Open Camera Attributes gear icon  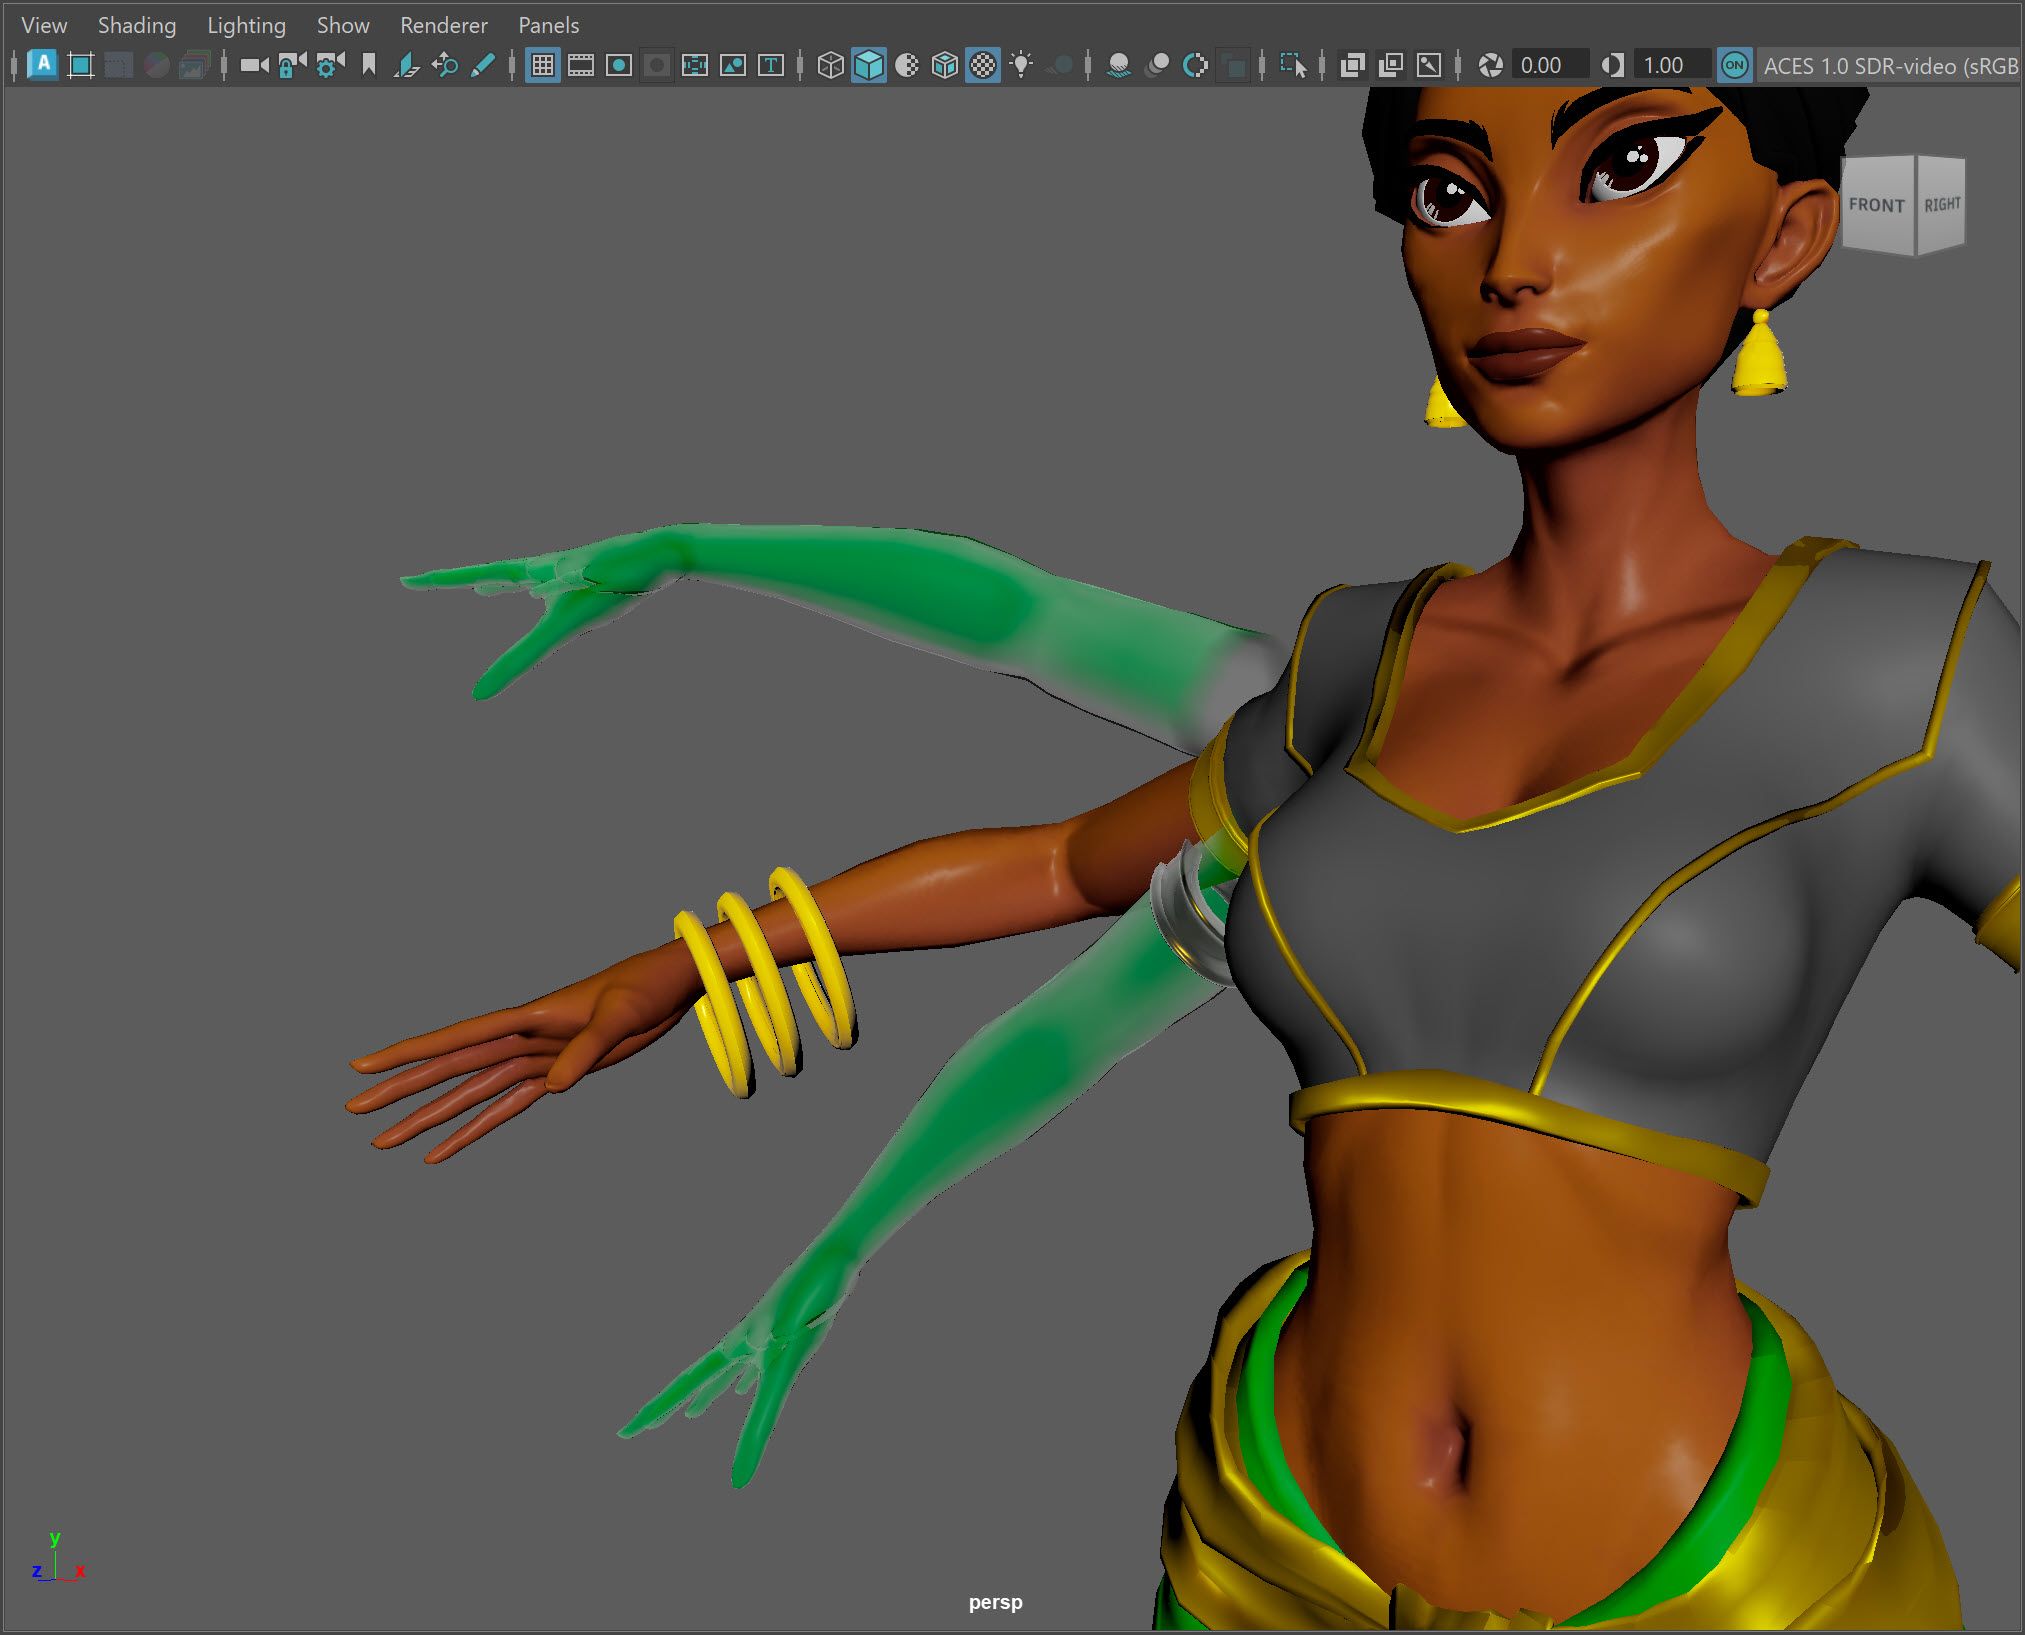(330, 66)
